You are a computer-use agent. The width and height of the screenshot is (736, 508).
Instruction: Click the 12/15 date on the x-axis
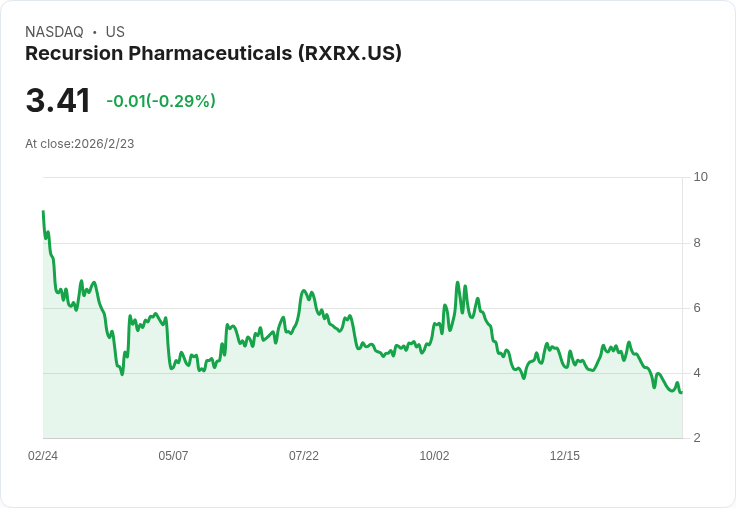pos(565,456)
